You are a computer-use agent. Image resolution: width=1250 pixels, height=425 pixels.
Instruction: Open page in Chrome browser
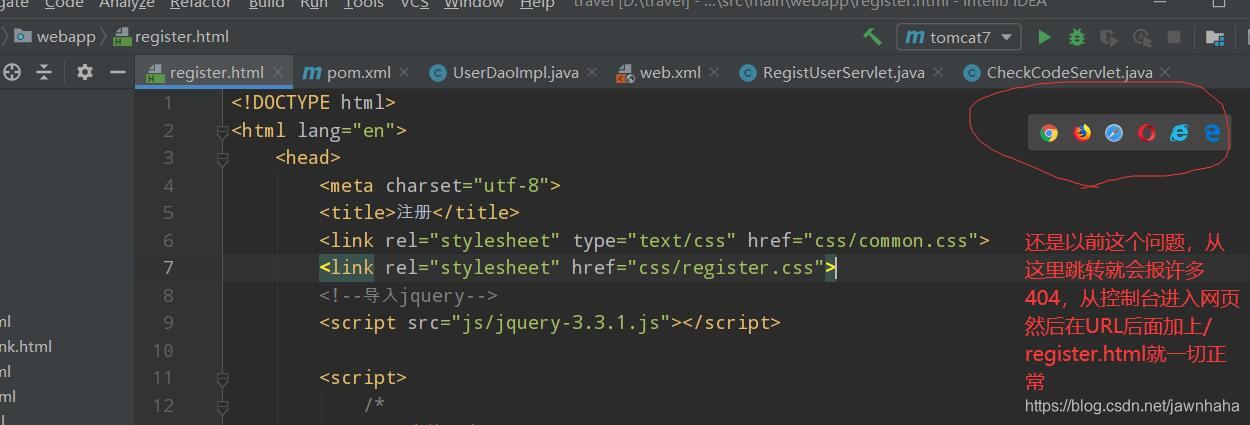click(x=1049, y=133)
